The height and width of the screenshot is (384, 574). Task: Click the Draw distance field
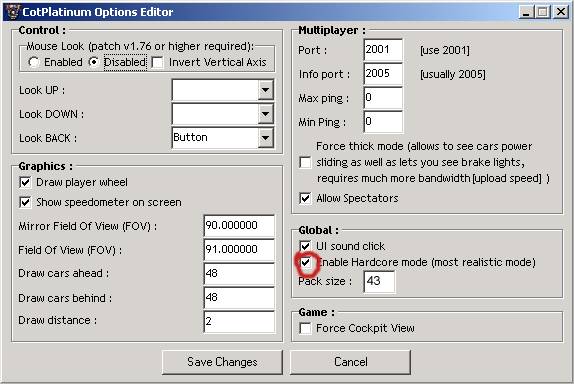(239, 321)
